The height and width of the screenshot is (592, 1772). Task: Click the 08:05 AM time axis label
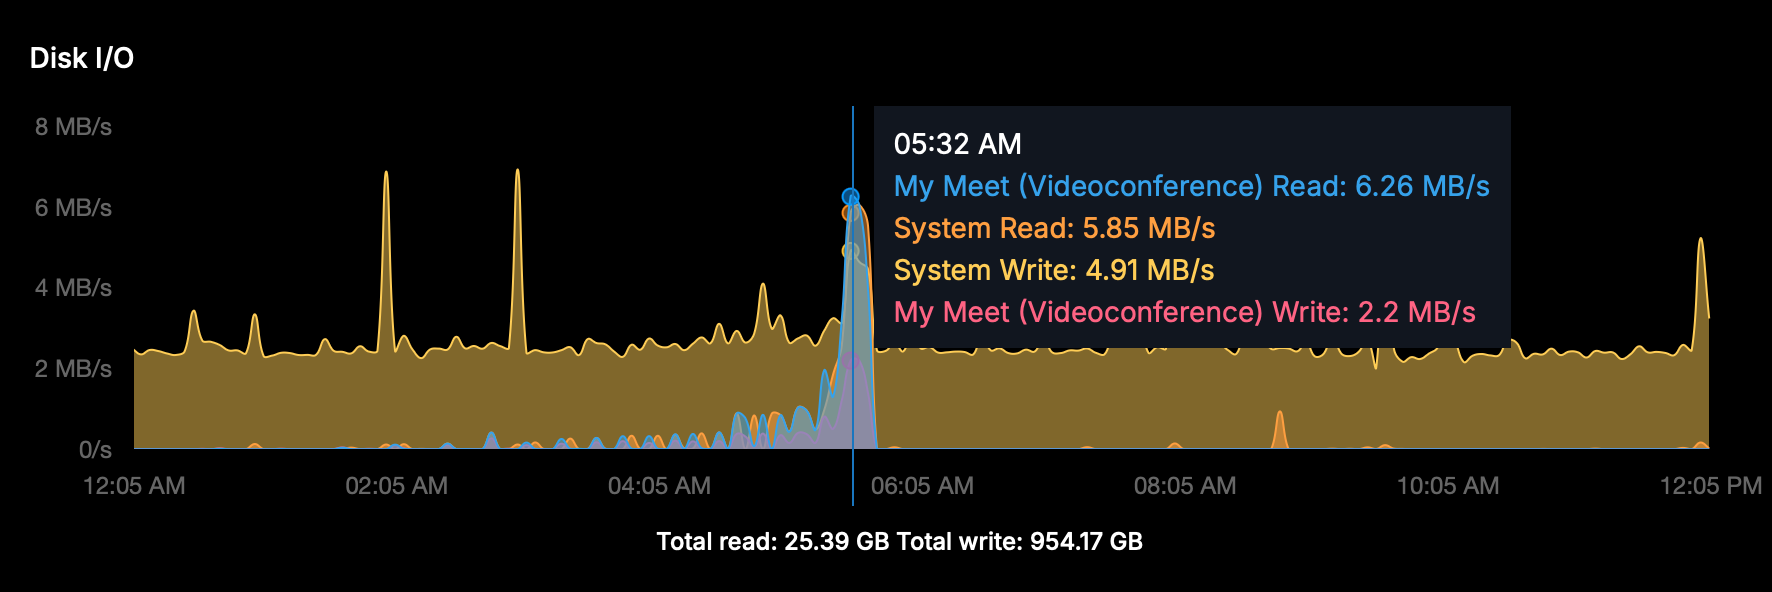pos(1185,486)
